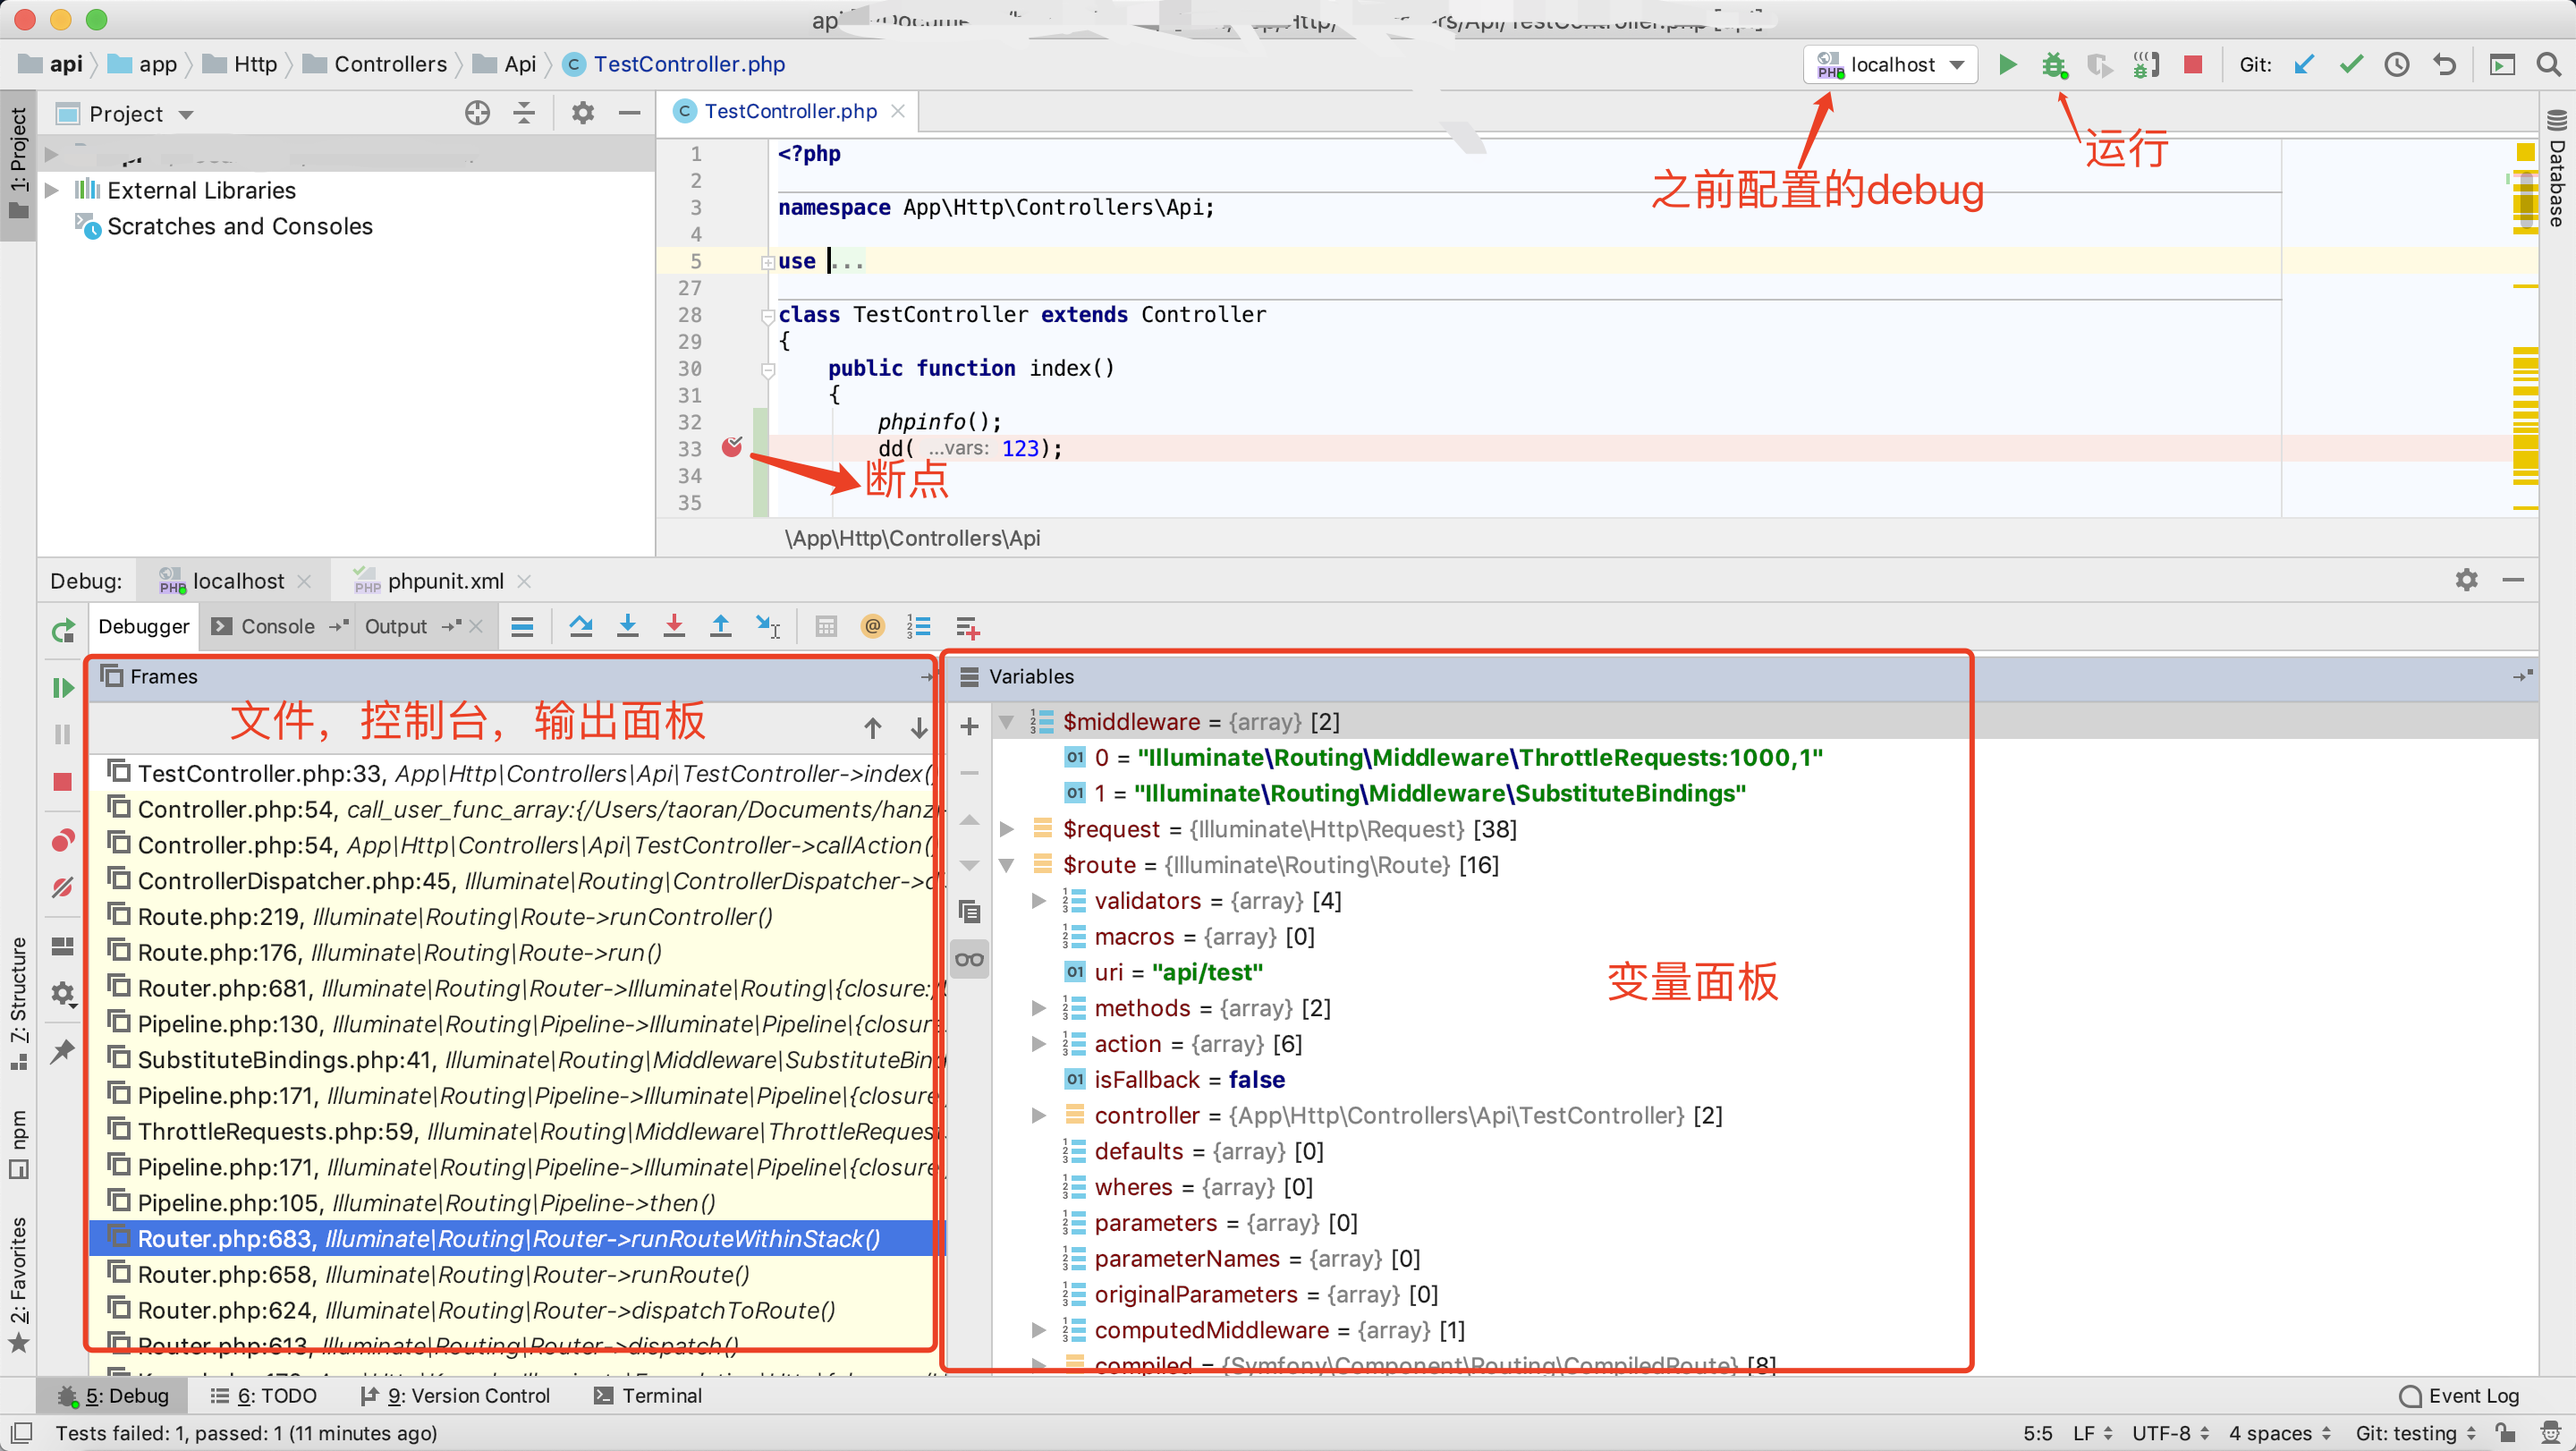This screenshot has width=2576, height=1451.
Task: Click the green Debug bug icon
Action: pyautogui.click(x=2054, y=65)
